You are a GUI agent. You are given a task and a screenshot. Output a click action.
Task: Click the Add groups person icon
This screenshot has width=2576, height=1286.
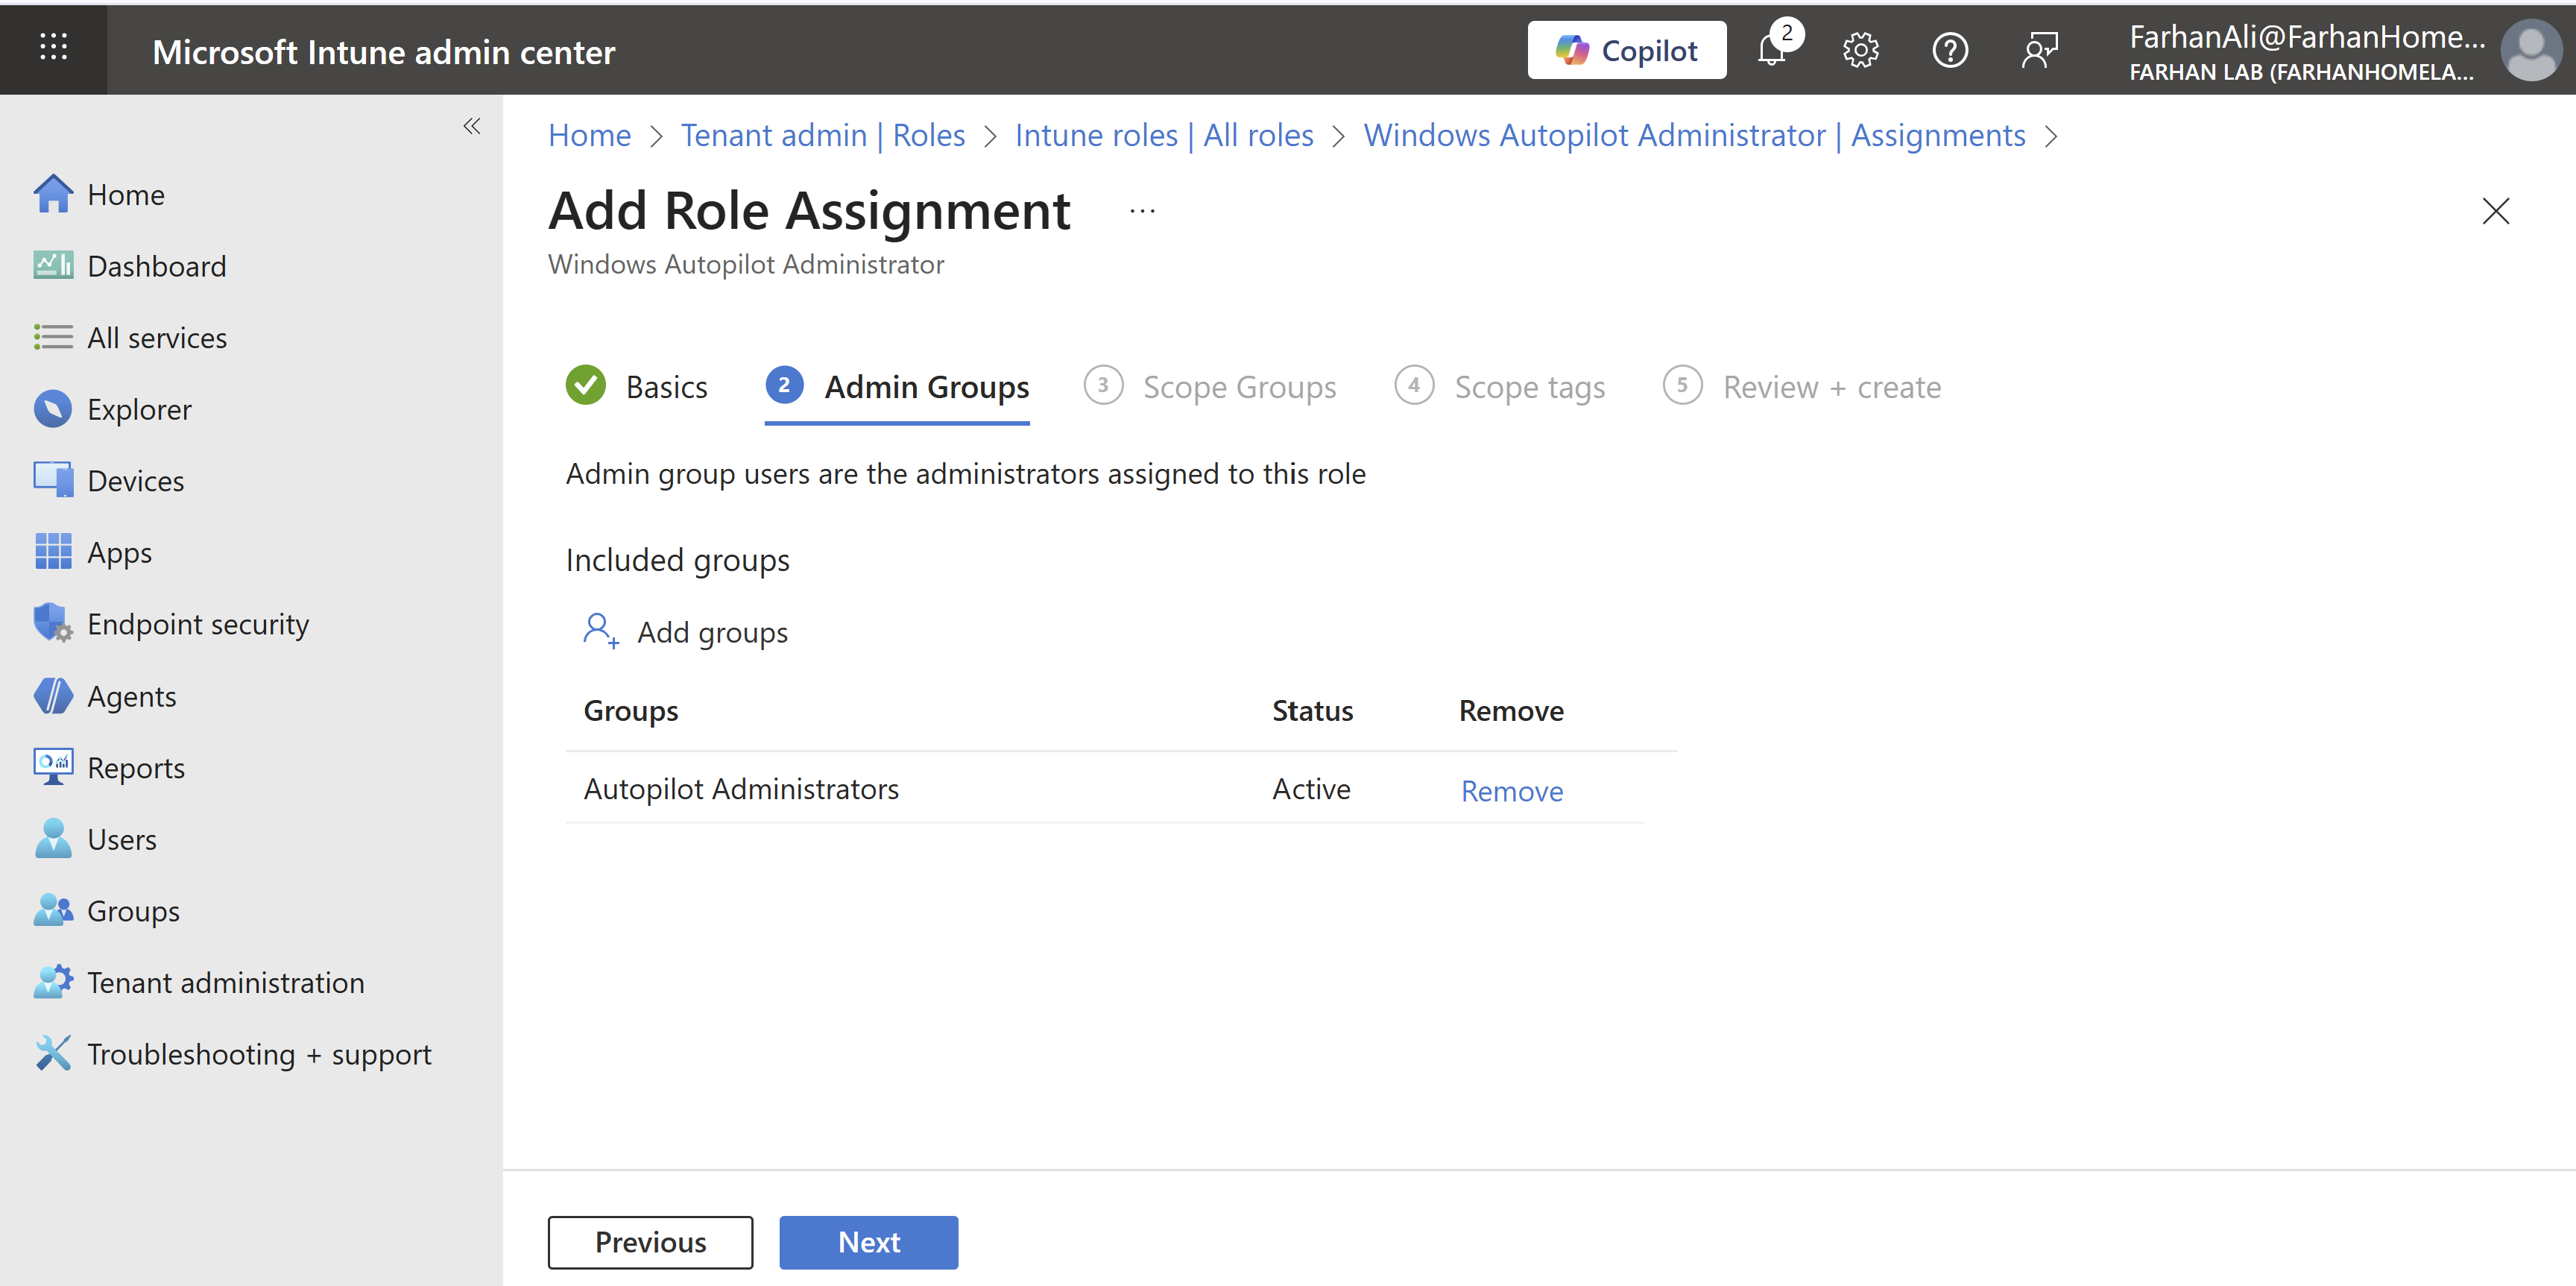(600, 631)
